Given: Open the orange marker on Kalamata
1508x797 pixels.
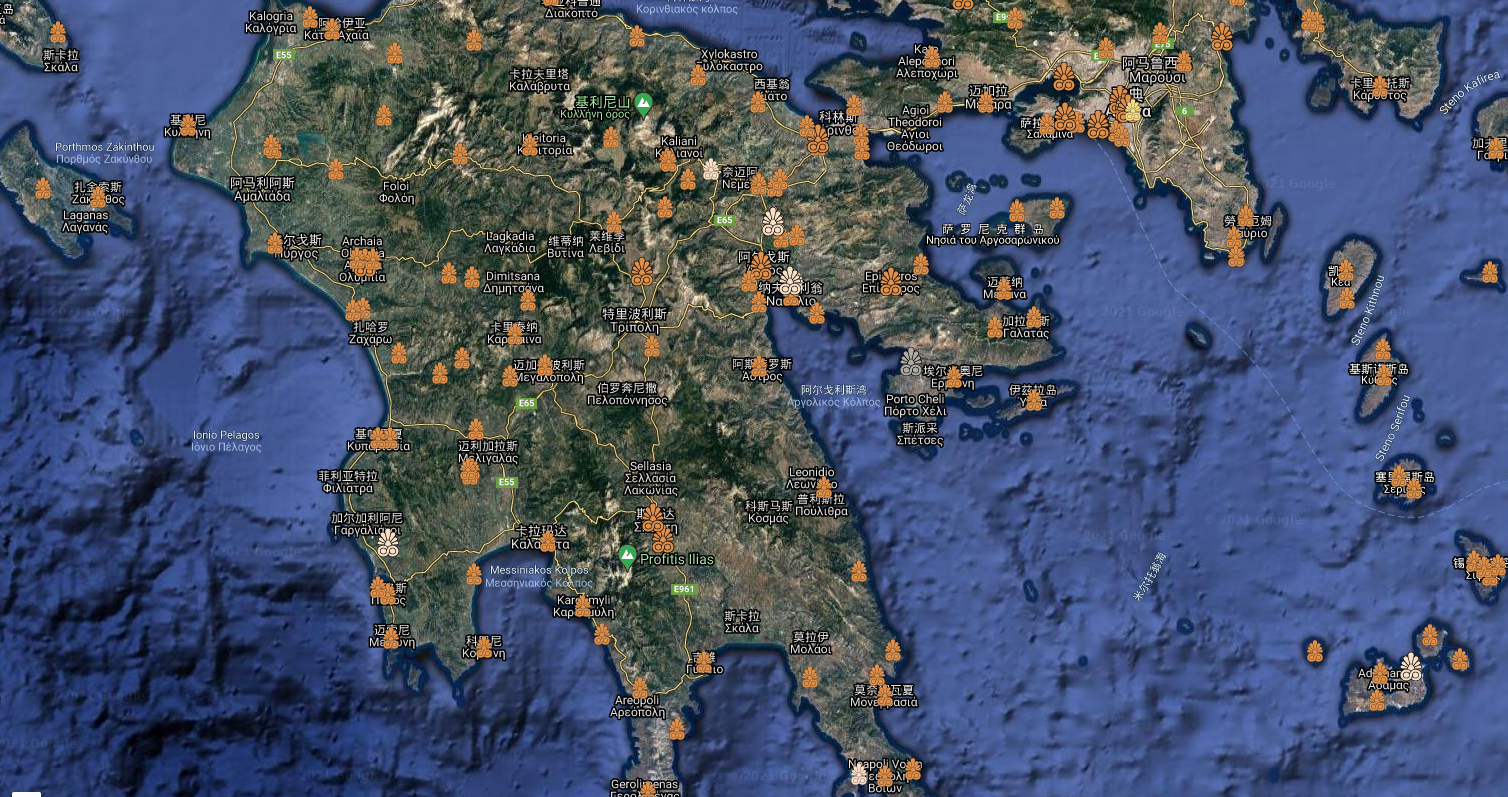Looking at the screenshot, I should point(547,541).
